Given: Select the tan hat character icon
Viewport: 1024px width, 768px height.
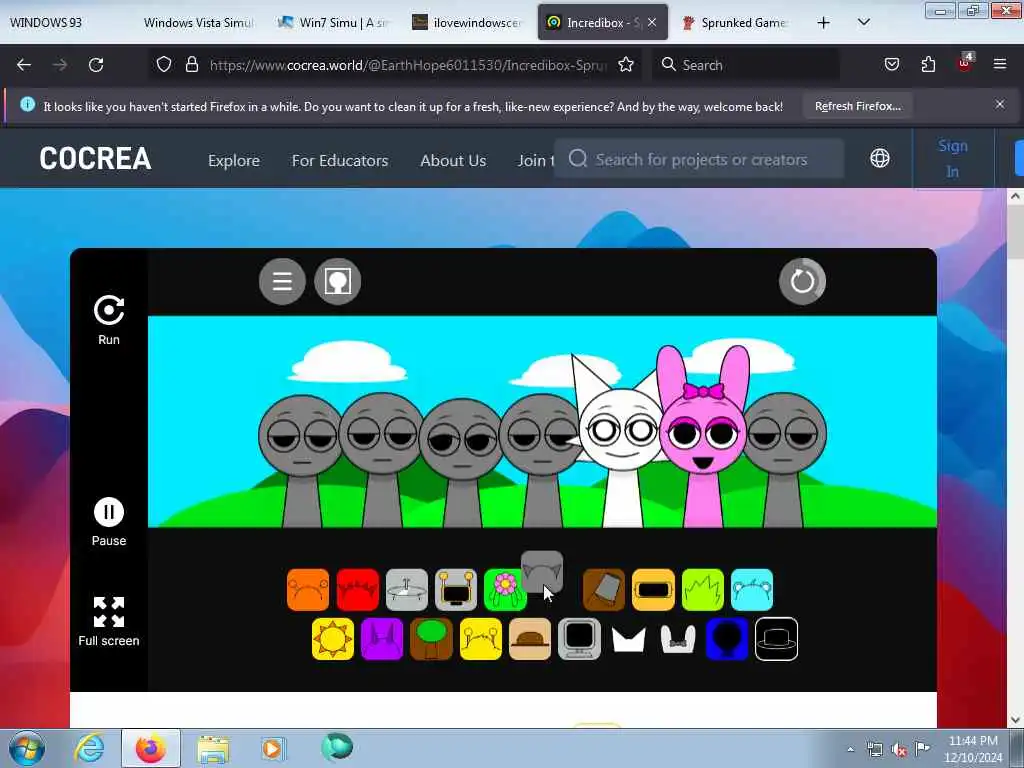Looking at the screenshot, I should [530, 639].
